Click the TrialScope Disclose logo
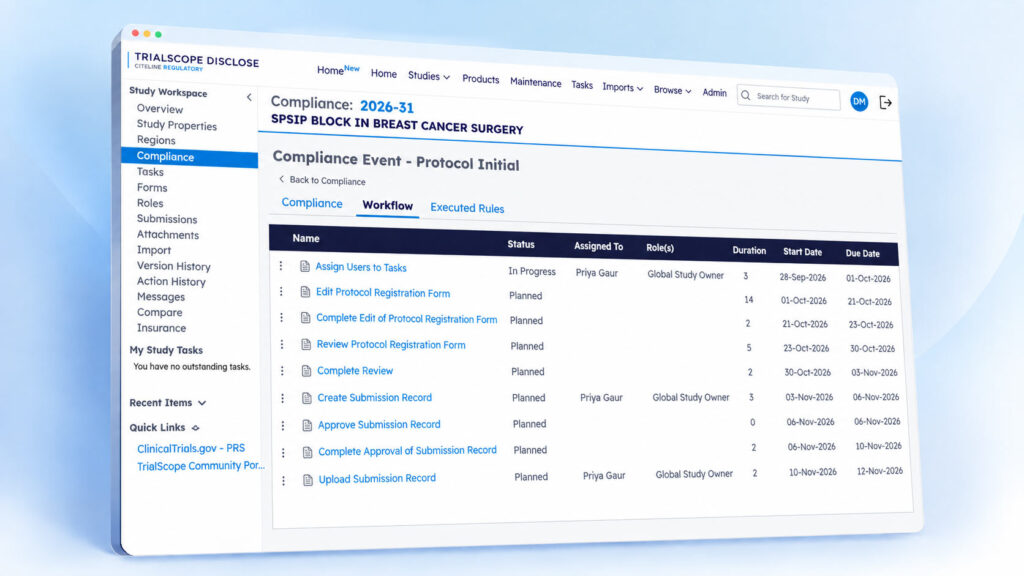Screen dimensions: 1024x576 tap(194, 62)
